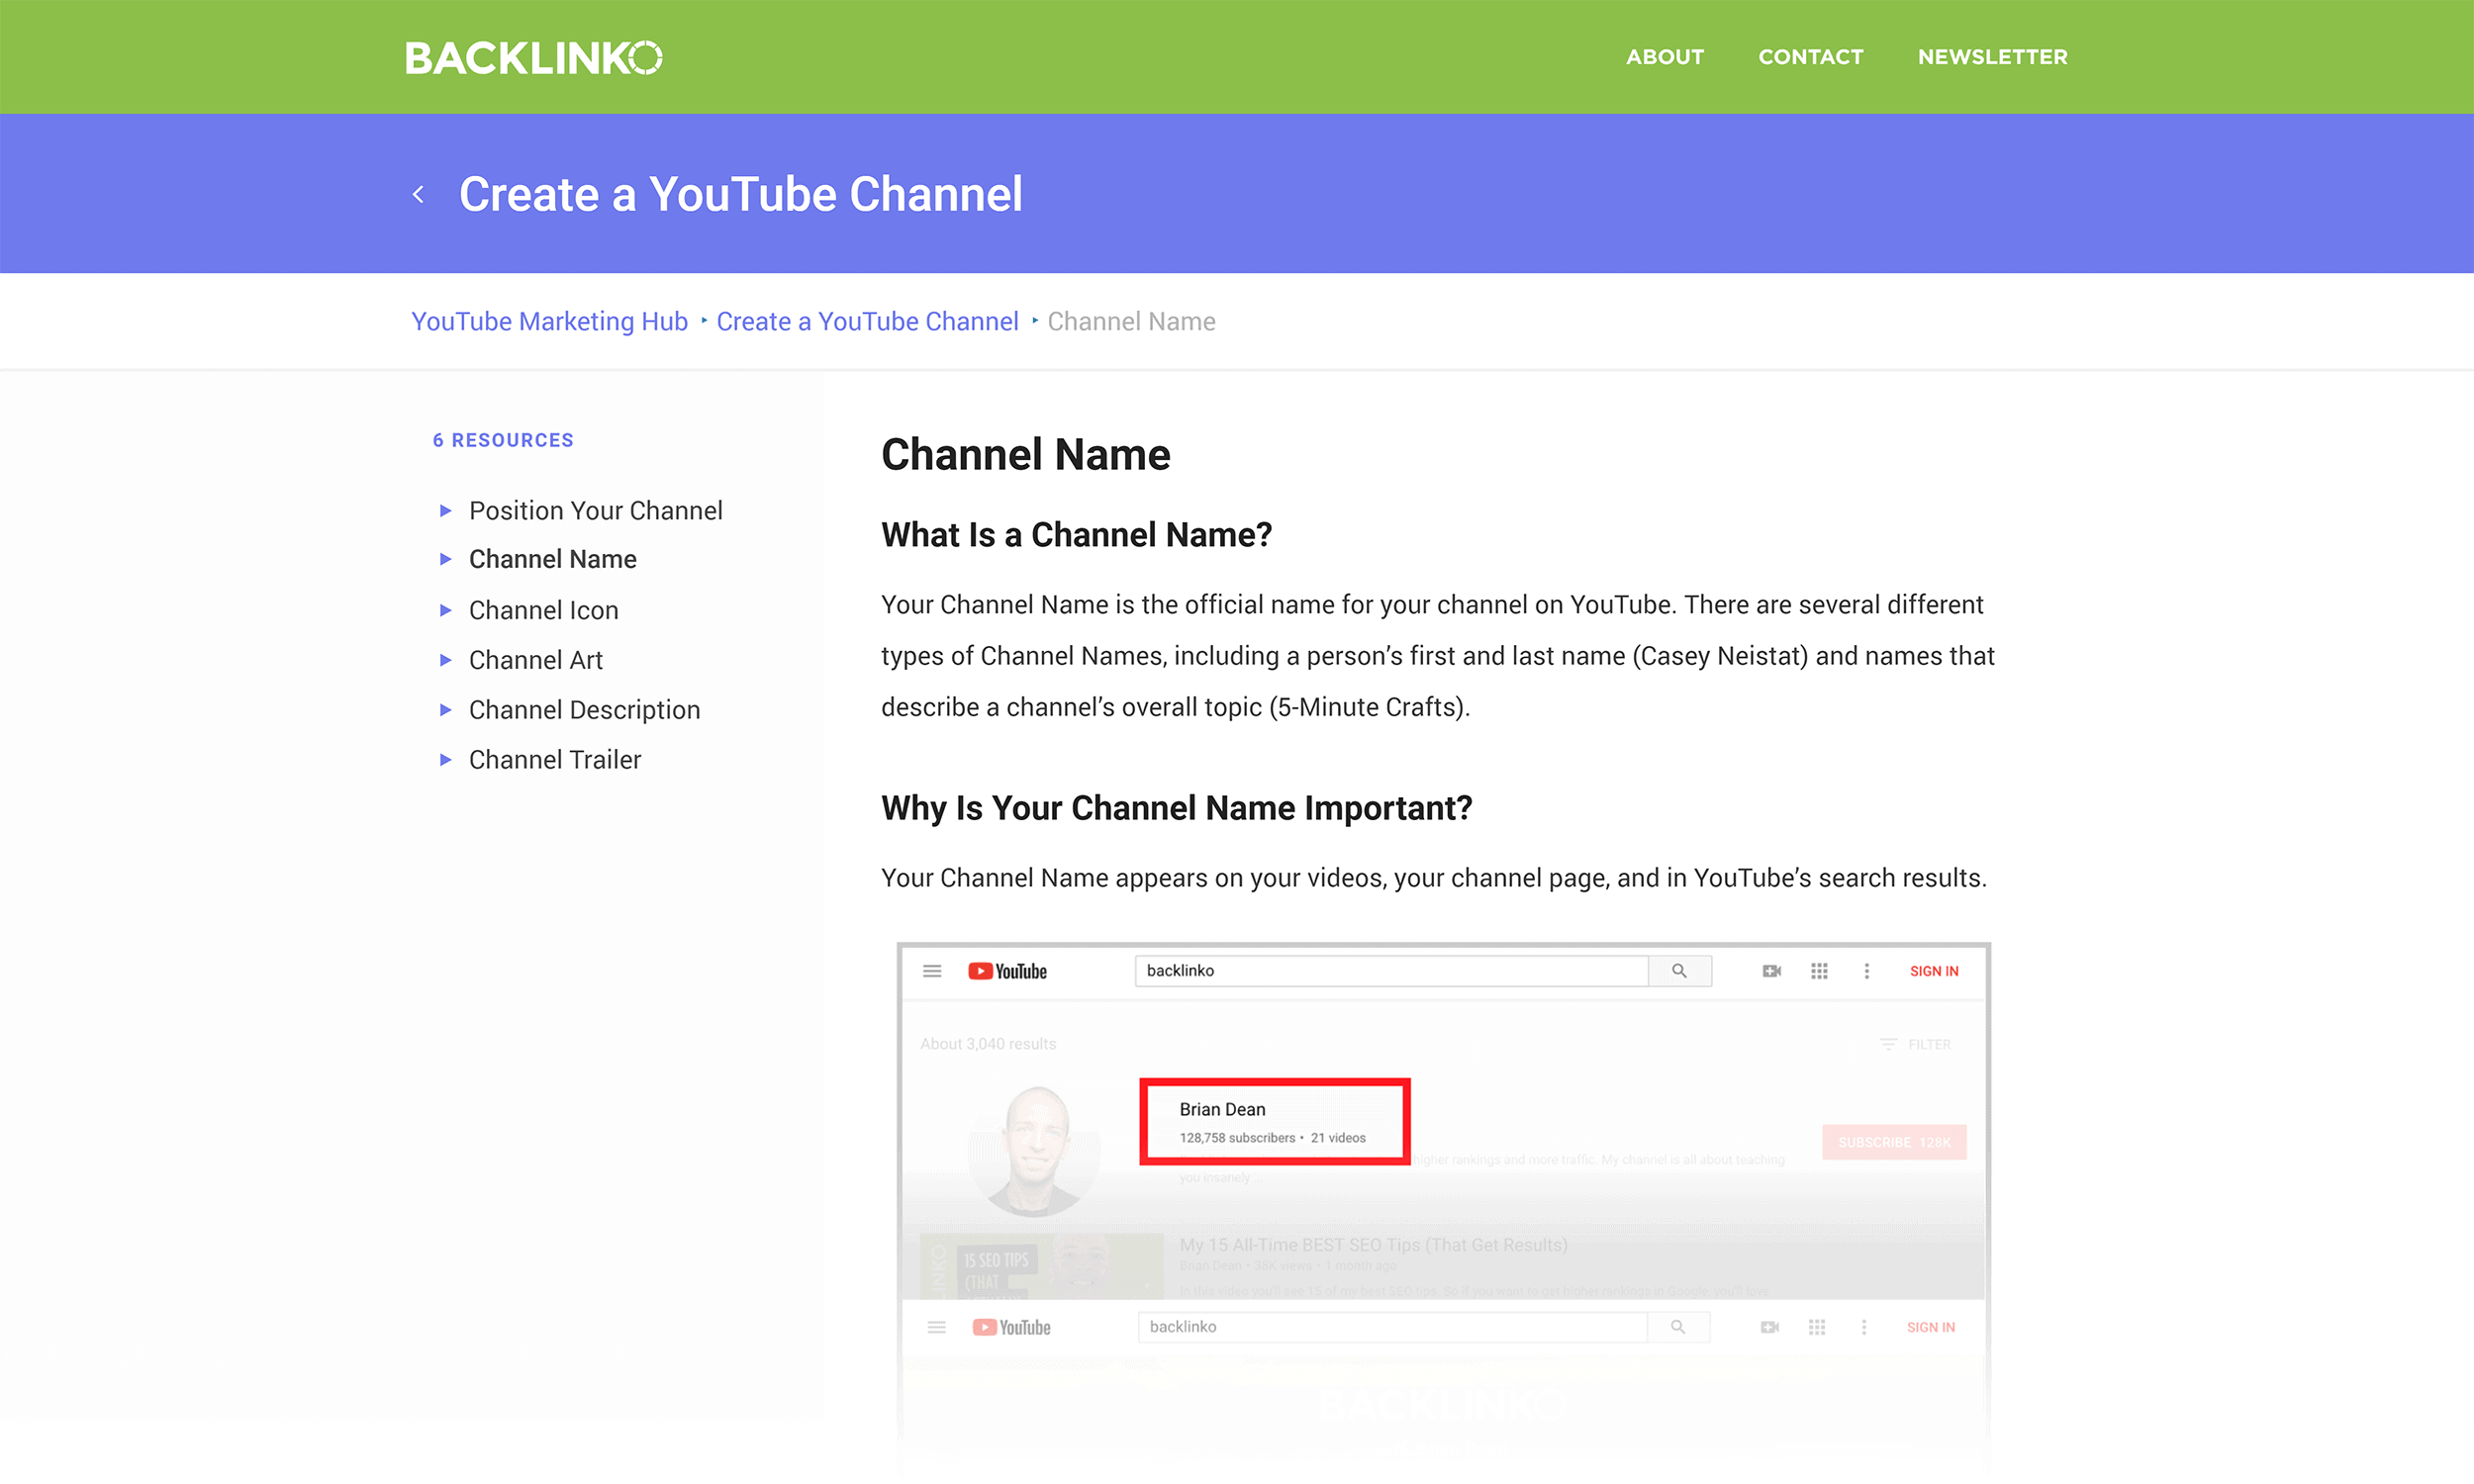Open the Contact page

coord(1810,57)
